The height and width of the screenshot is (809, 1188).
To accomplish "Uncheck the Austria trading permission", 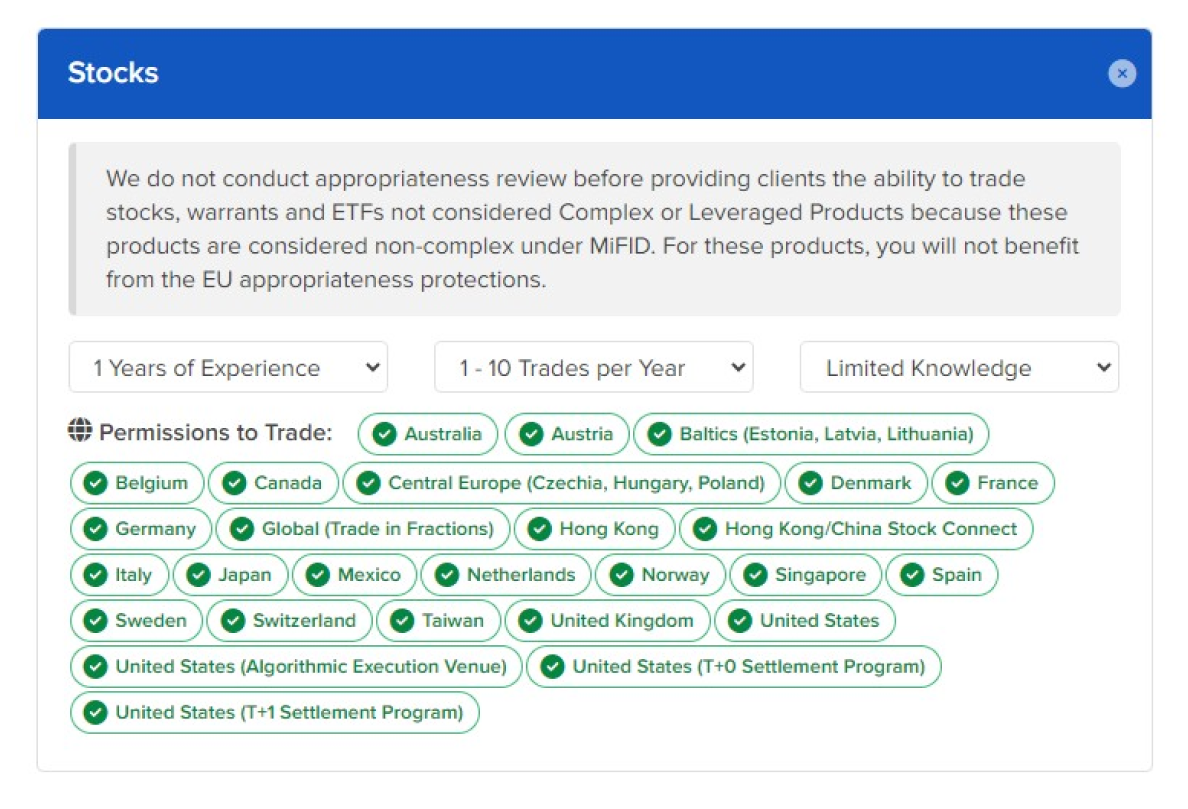I will coord(531,434).
